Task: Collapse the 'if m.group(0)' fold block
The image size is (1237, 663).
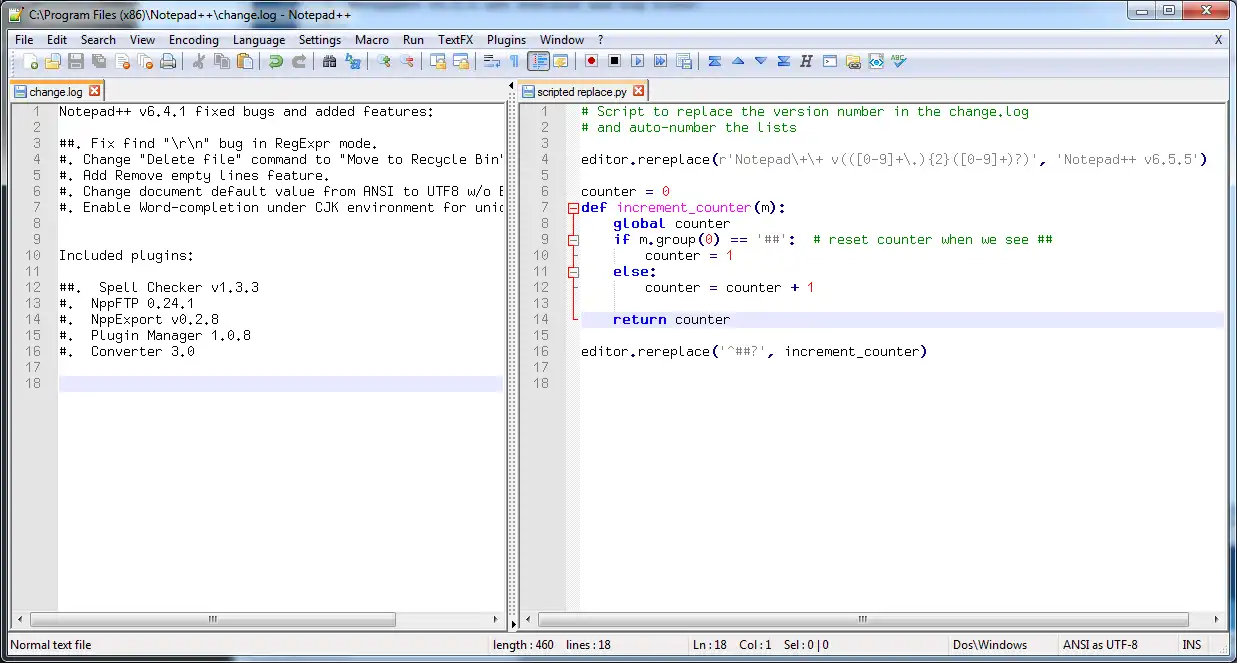Action: click(x=573, y=240)
